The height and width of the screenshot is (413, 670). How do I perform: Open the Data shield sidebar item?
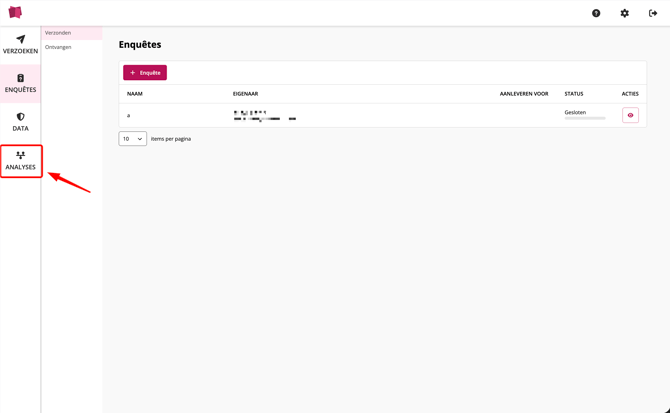click(20, 122)
